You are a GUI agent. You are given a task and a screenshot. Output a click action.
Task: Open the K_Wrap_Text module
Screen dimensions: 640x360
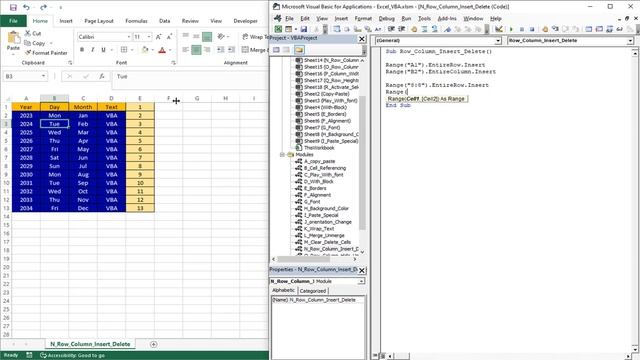click(319, 229)
